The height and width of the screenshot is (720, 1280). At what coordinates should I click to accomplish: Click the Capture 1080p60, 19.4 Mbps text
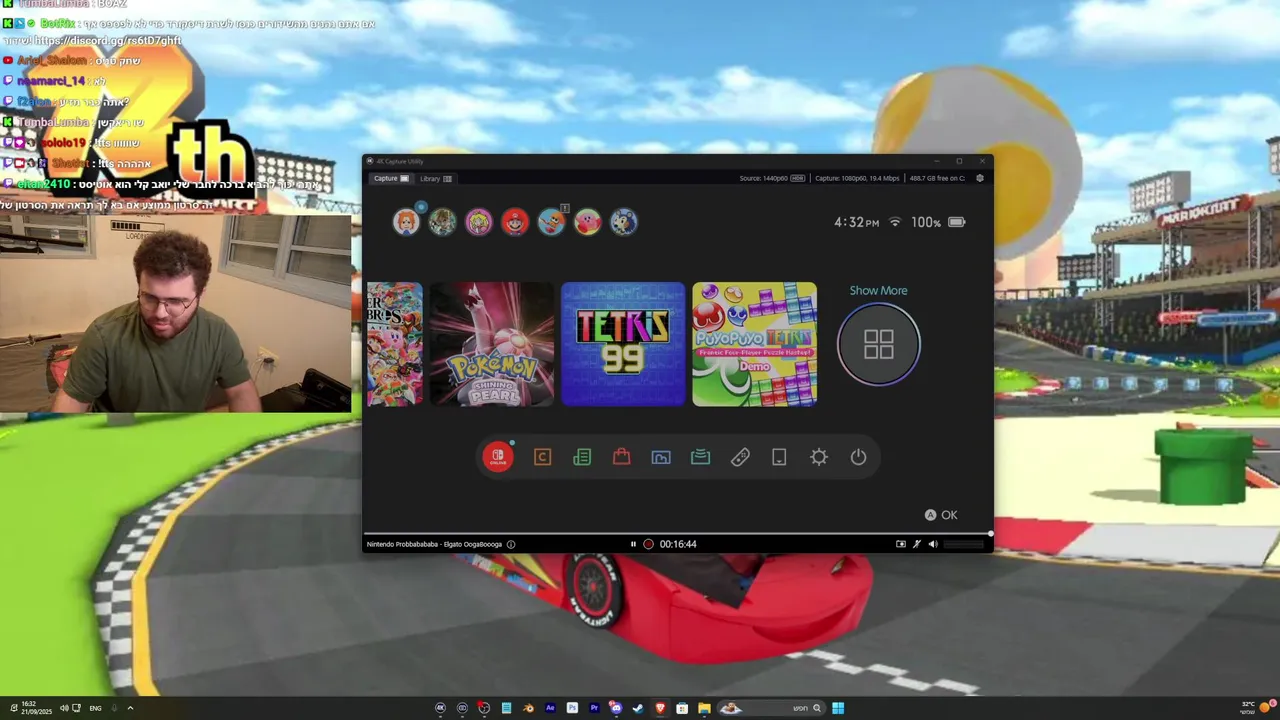point(857,178)
